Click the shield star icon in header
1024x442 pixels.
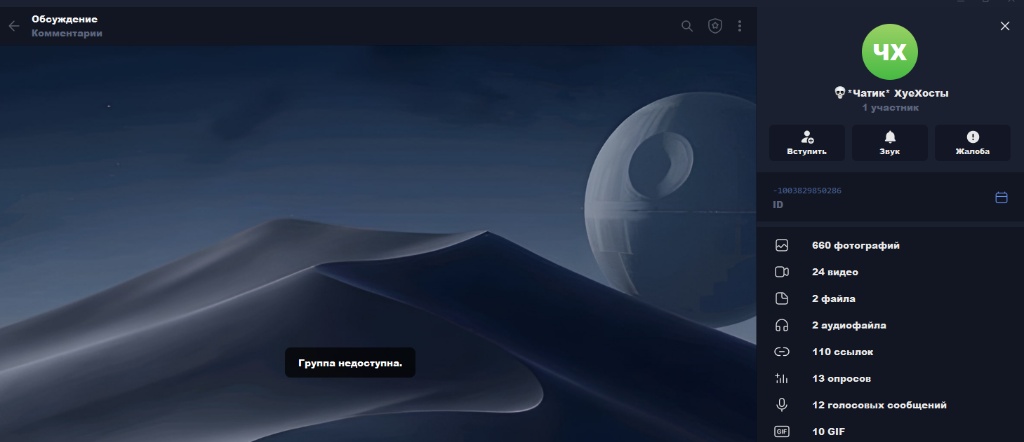pos(715,26)
